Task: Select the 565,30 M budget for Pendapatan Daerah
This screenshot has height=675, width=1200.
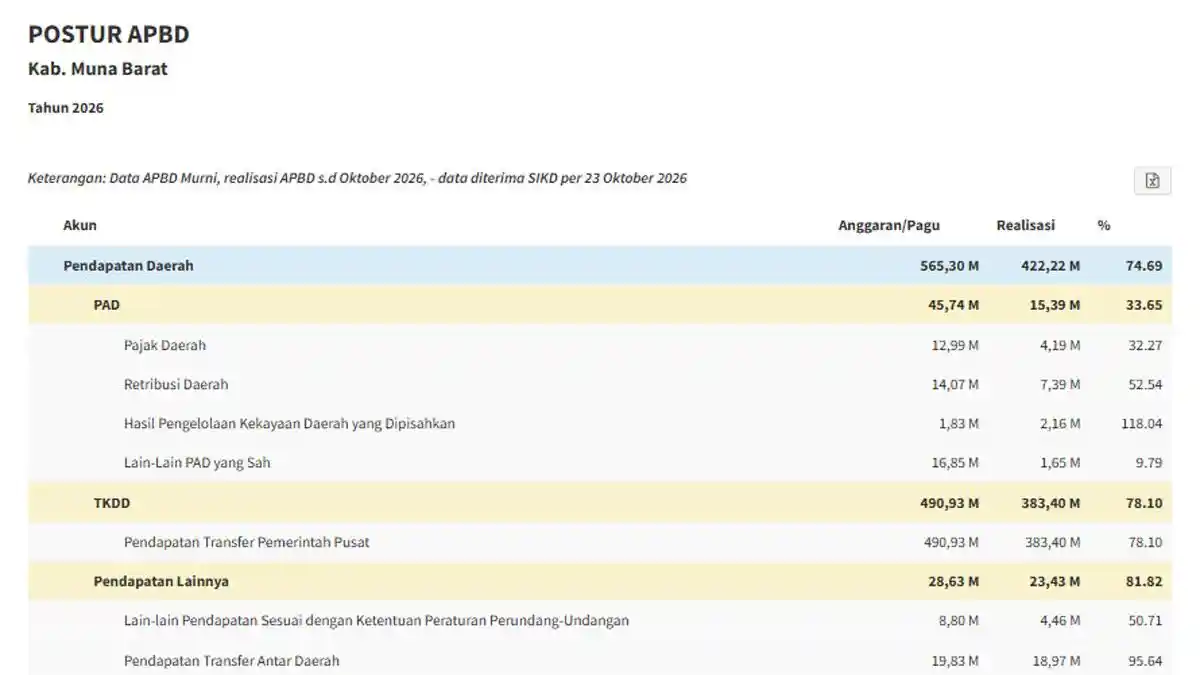Action: pos(949,266)
